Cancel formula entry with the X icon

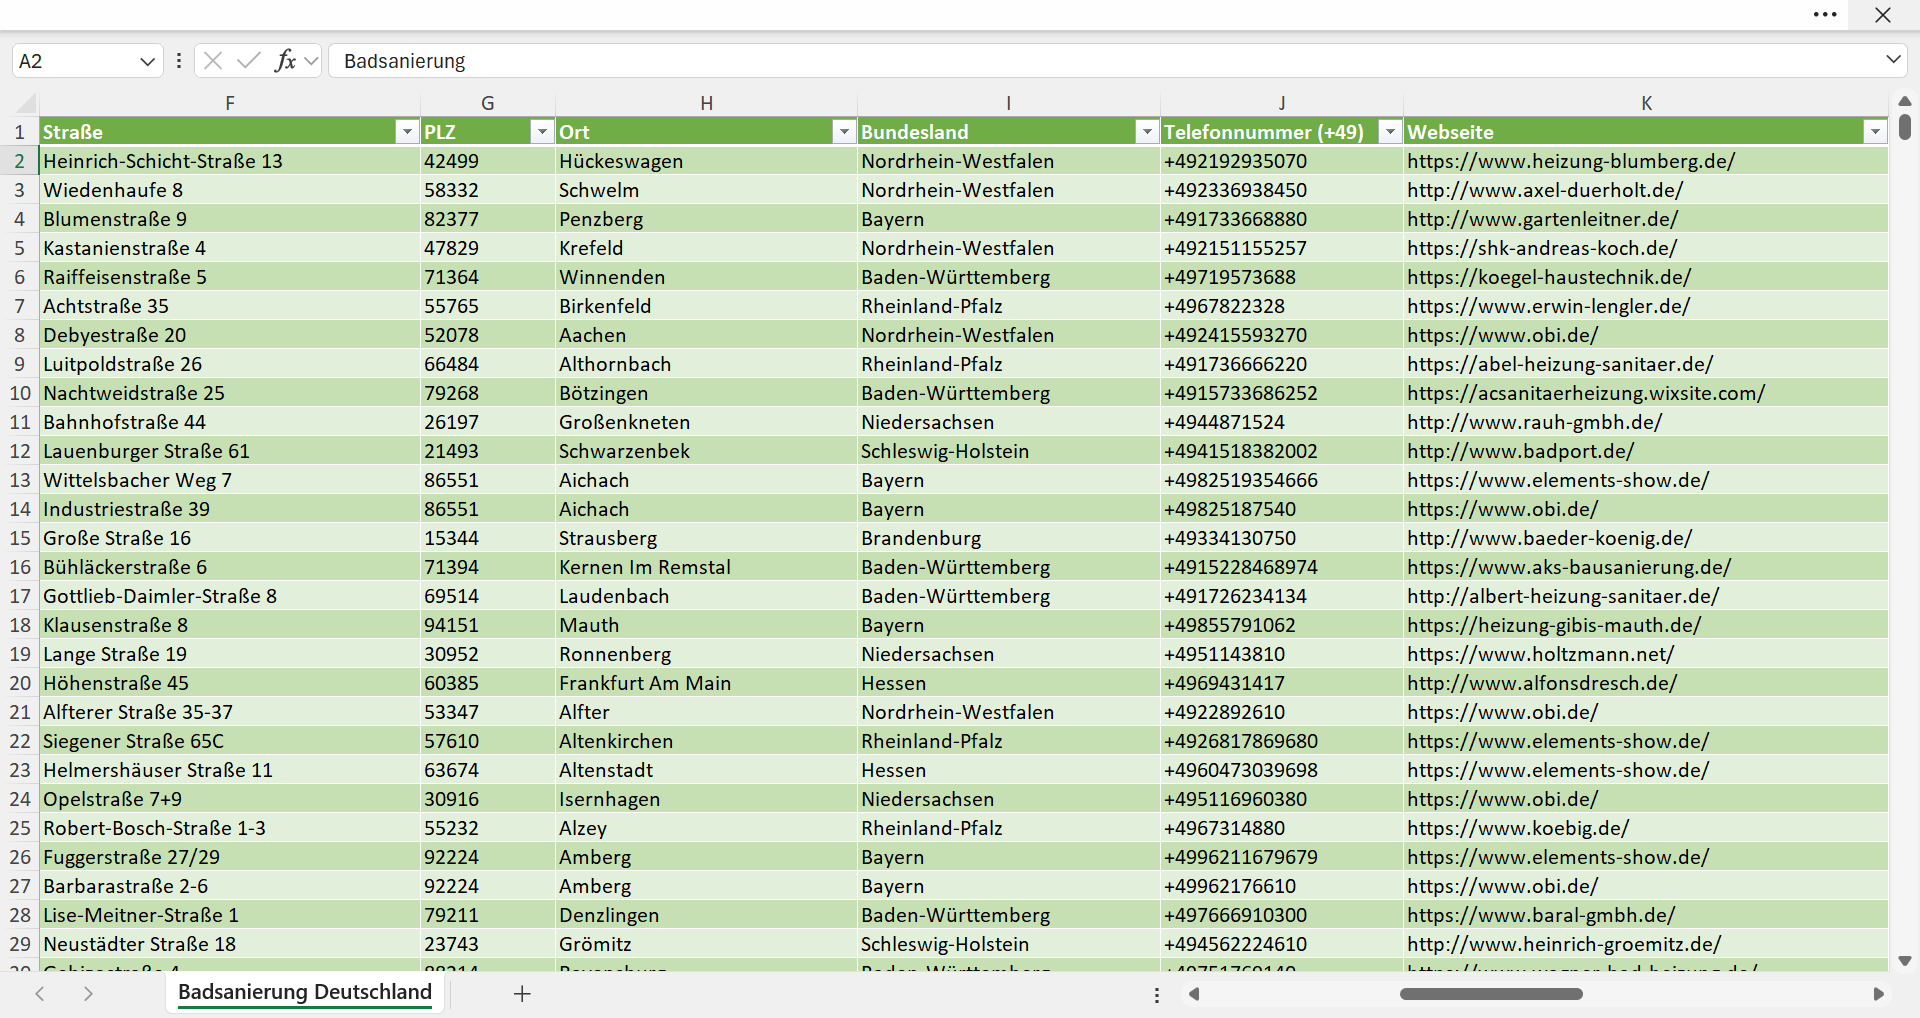(x=213, y=61)
